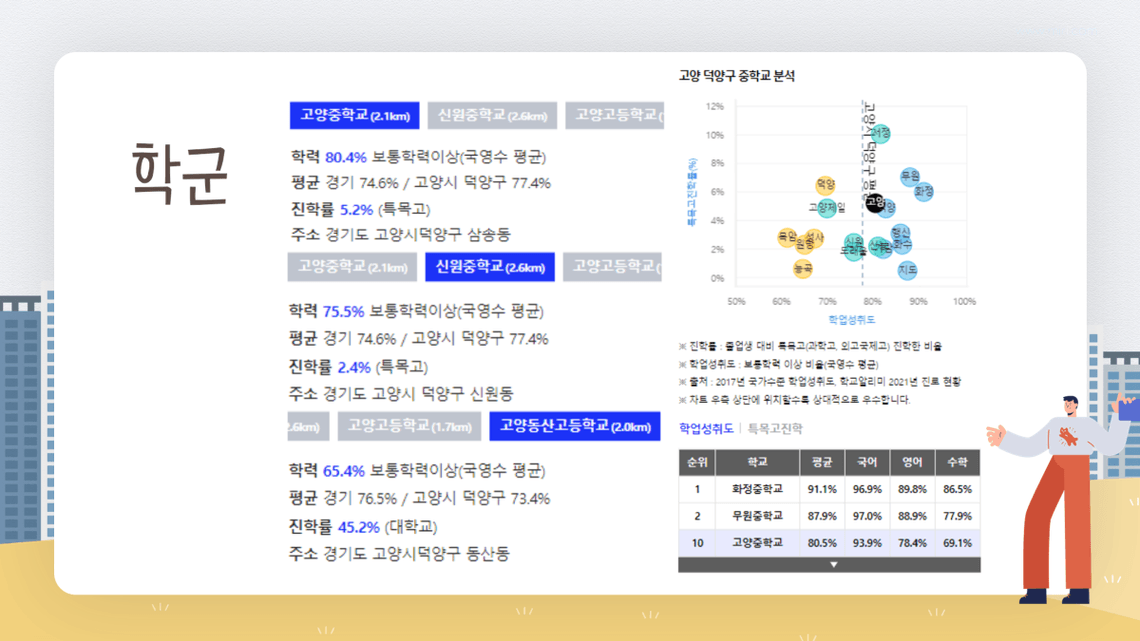The width and height of the screenshot is (1140, 641).
Task: Select the gray 고양중학교 (2.1km) tab
Action: 353,267
